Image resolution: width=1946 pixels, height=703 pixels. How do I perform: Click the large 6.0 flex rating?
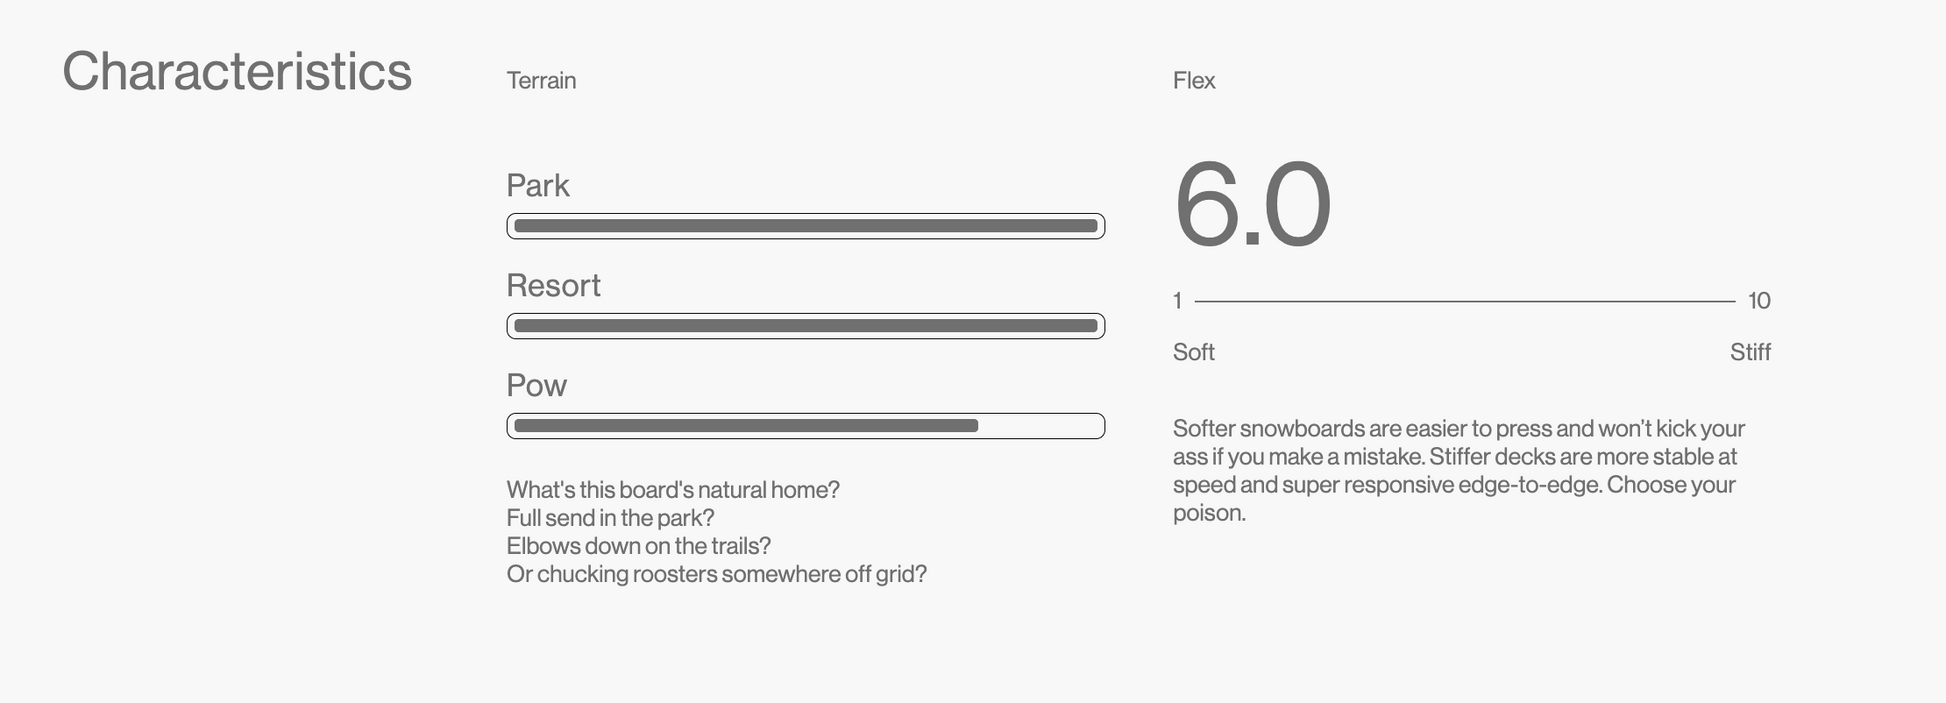[x=1252, y=204]
